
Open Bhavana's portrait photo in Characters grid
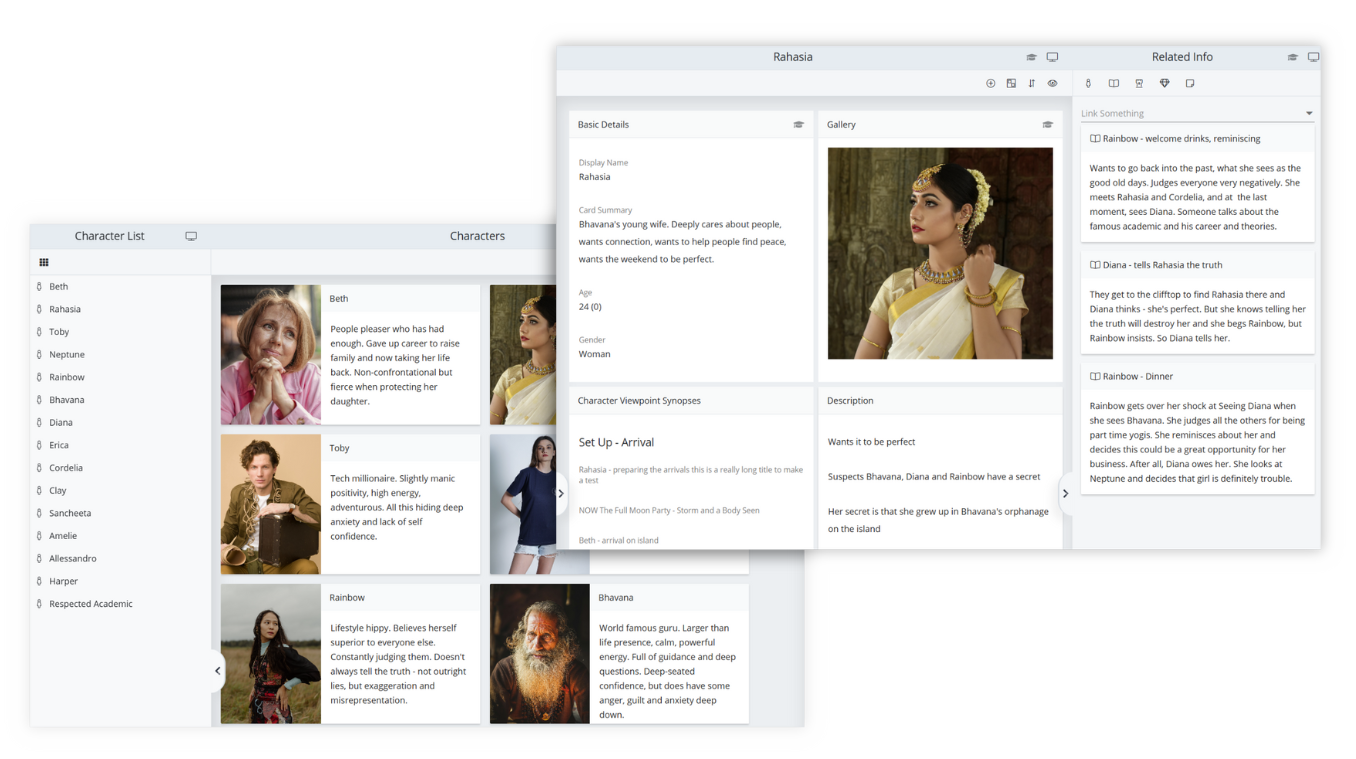coord(540,654)
